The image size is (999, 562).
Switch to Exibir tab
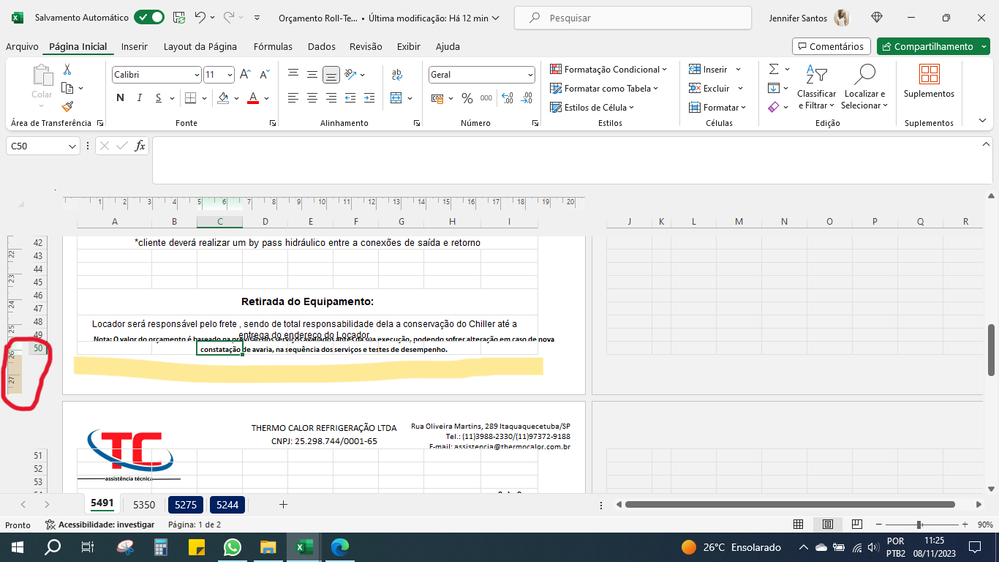pyautogui.click(x=408, y=47)
